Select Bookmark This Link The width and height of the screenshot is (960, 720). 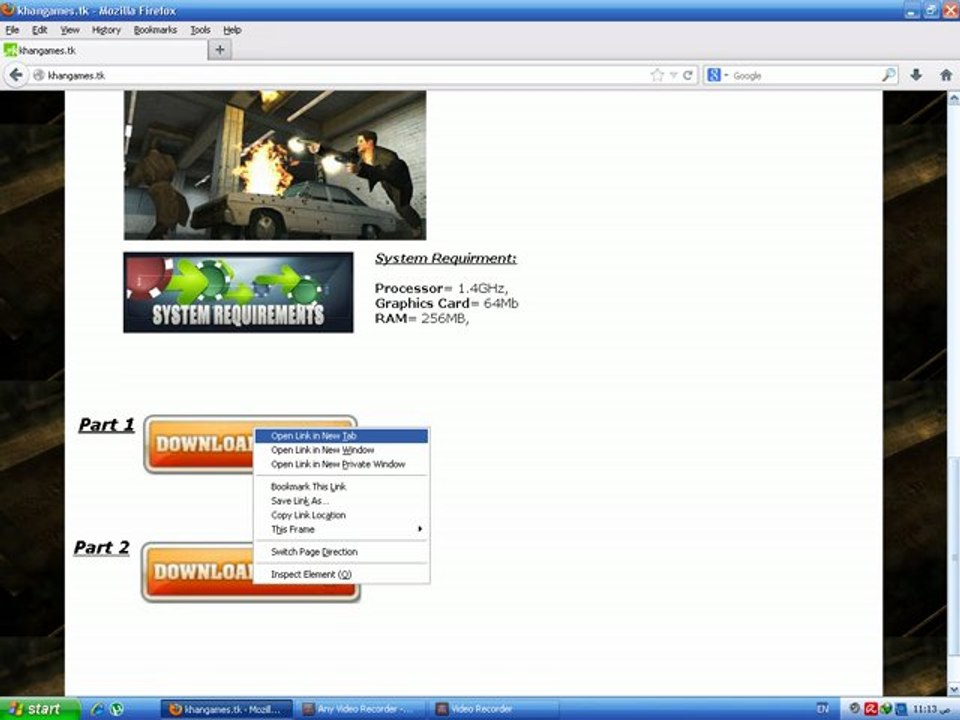point(342,487)
